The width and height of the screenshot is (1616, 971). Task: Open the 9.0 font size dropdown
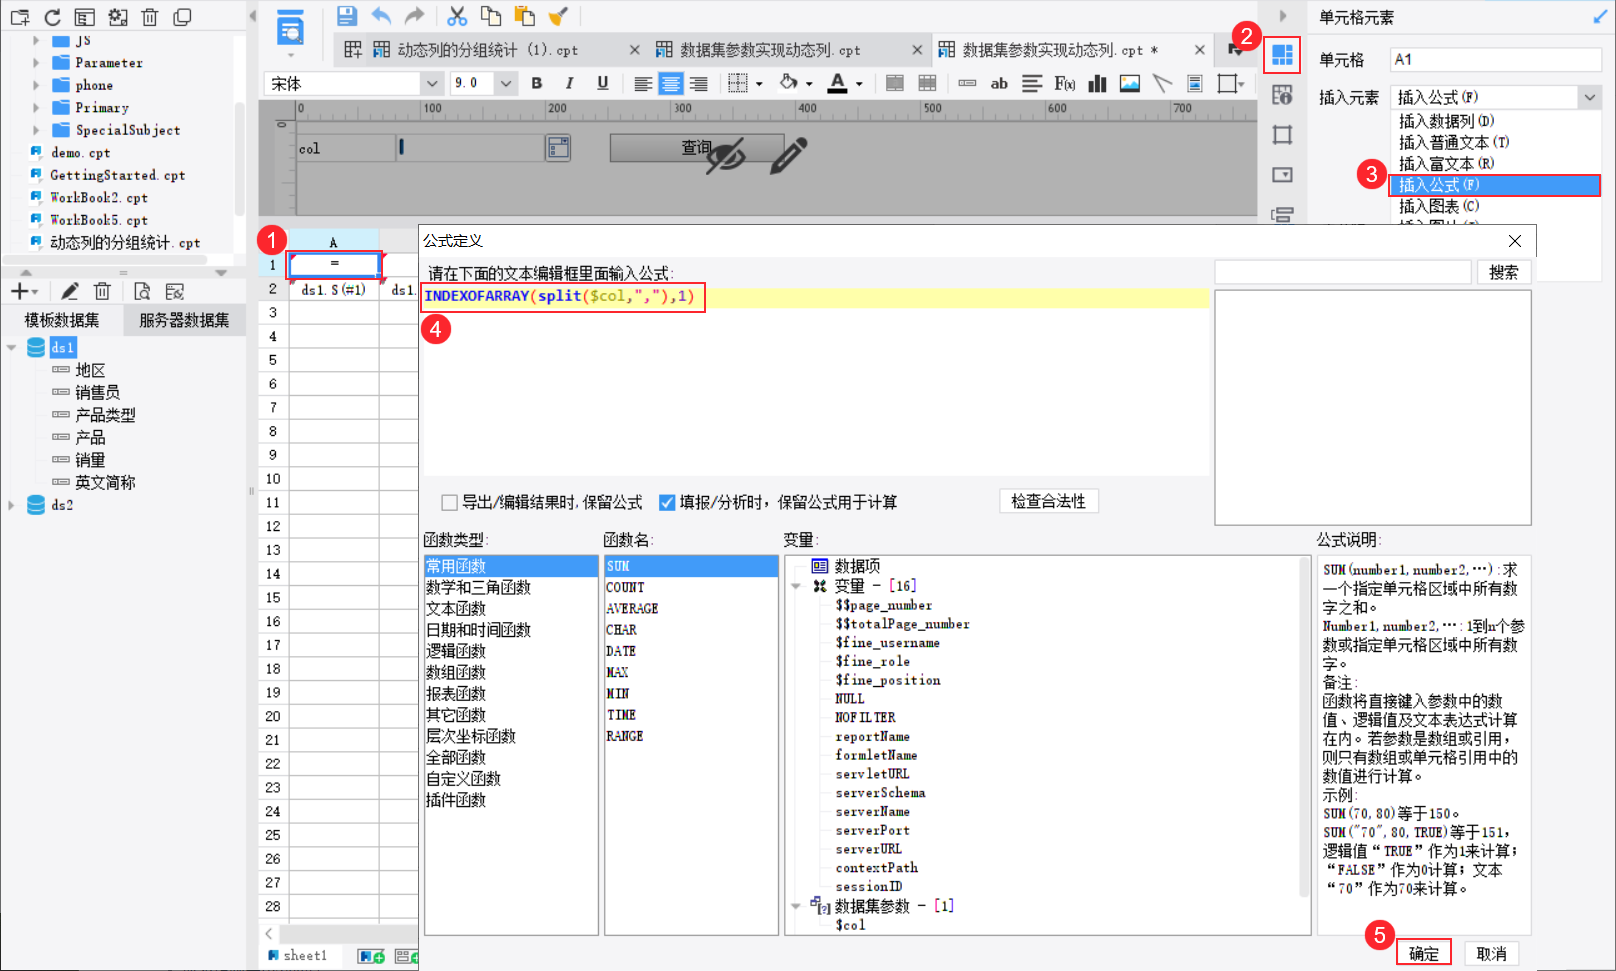click(506, 84)
